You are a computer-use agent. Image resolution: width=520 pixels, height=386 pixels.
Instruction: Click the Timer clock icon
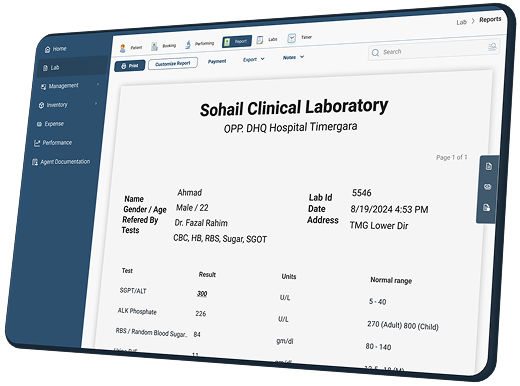291,38
